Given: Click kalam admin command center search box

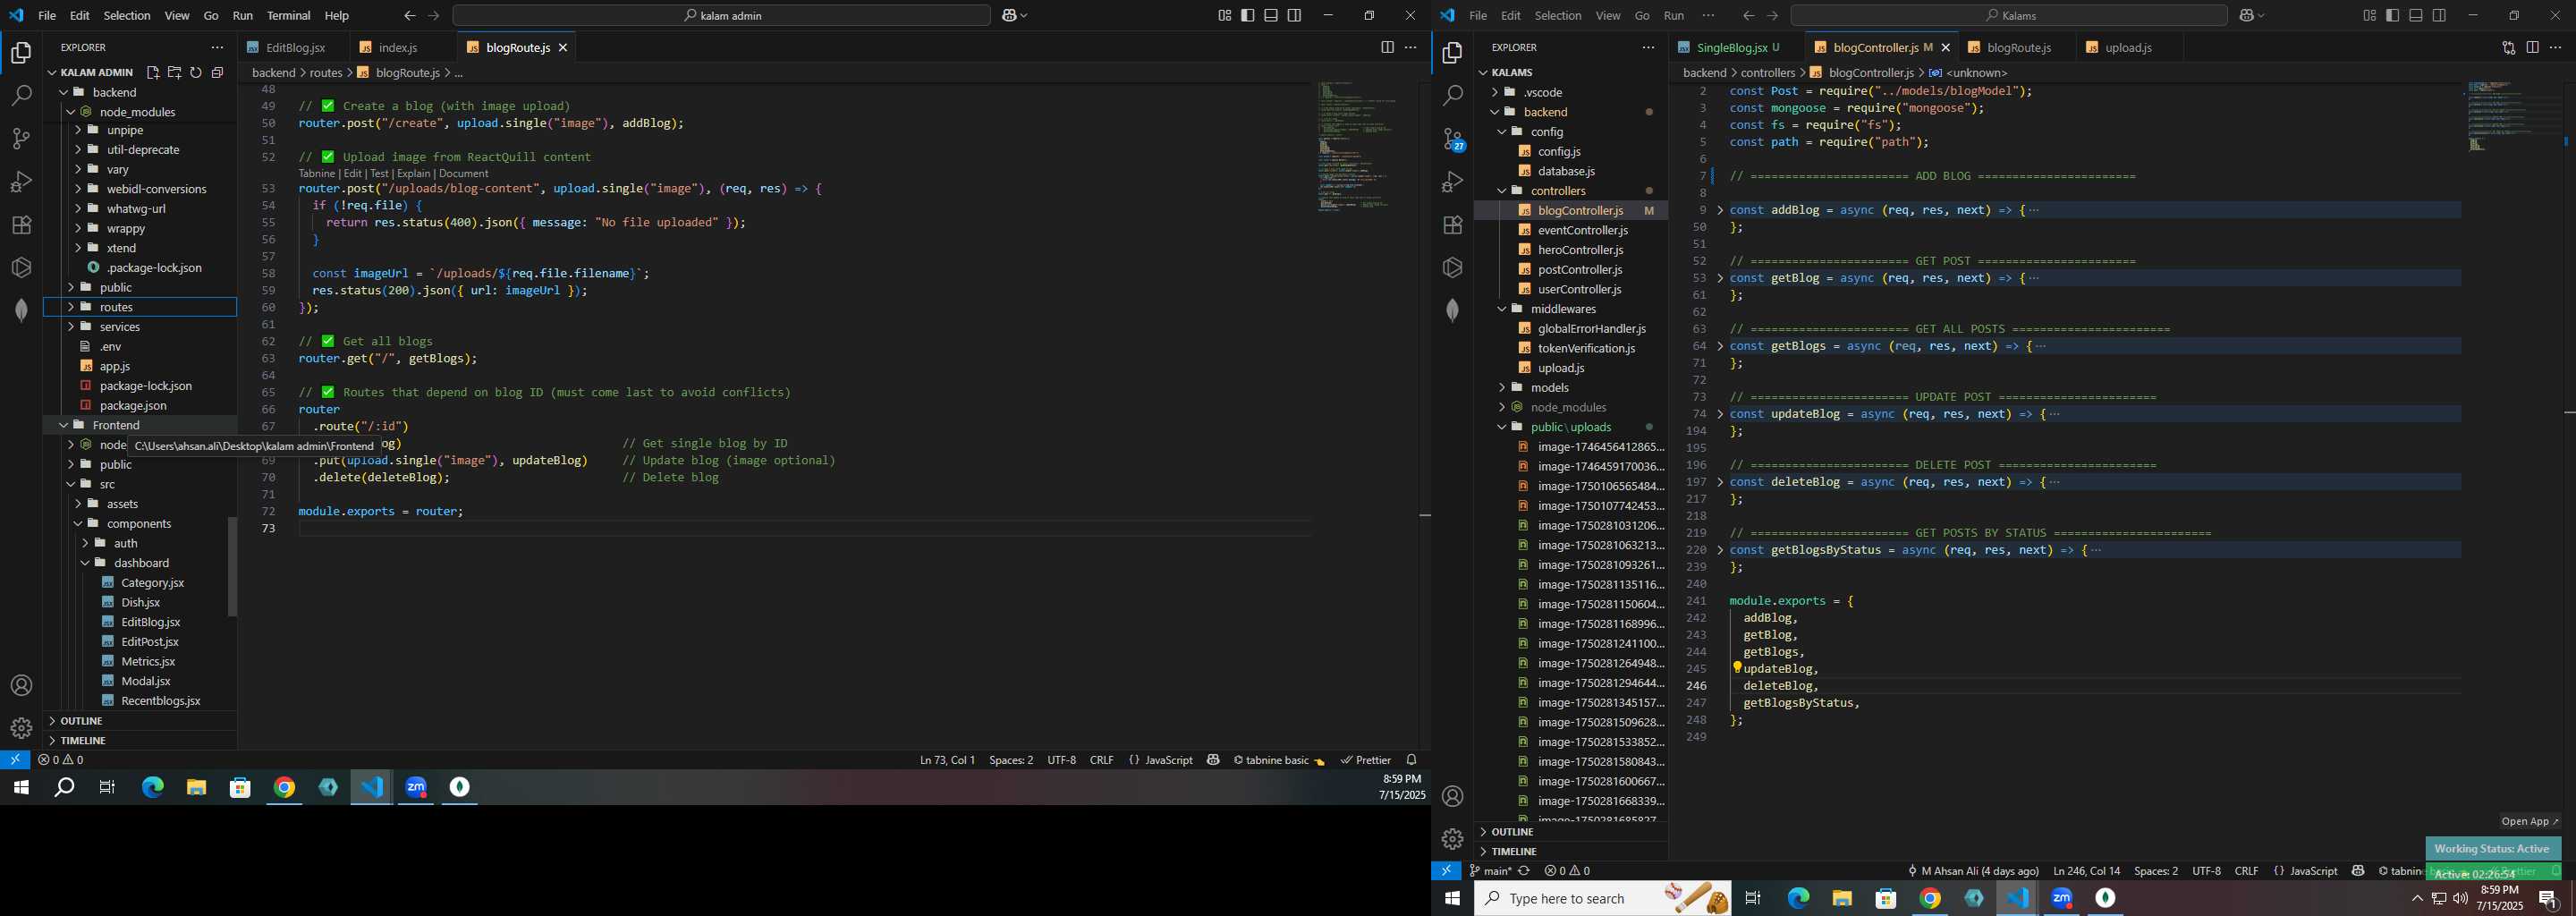Looking at the screenshot, I should [721, 15].
